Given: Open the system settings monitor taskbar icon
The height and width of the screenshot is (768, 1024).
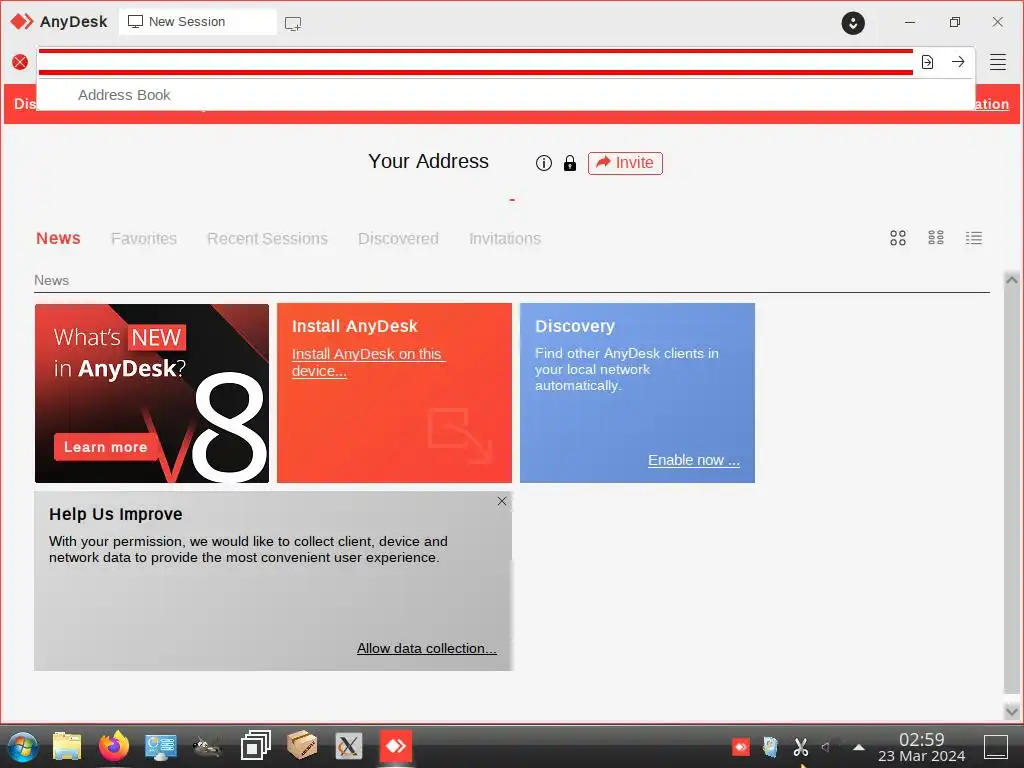Looking at the screenshot, I should tap(161, 746).
